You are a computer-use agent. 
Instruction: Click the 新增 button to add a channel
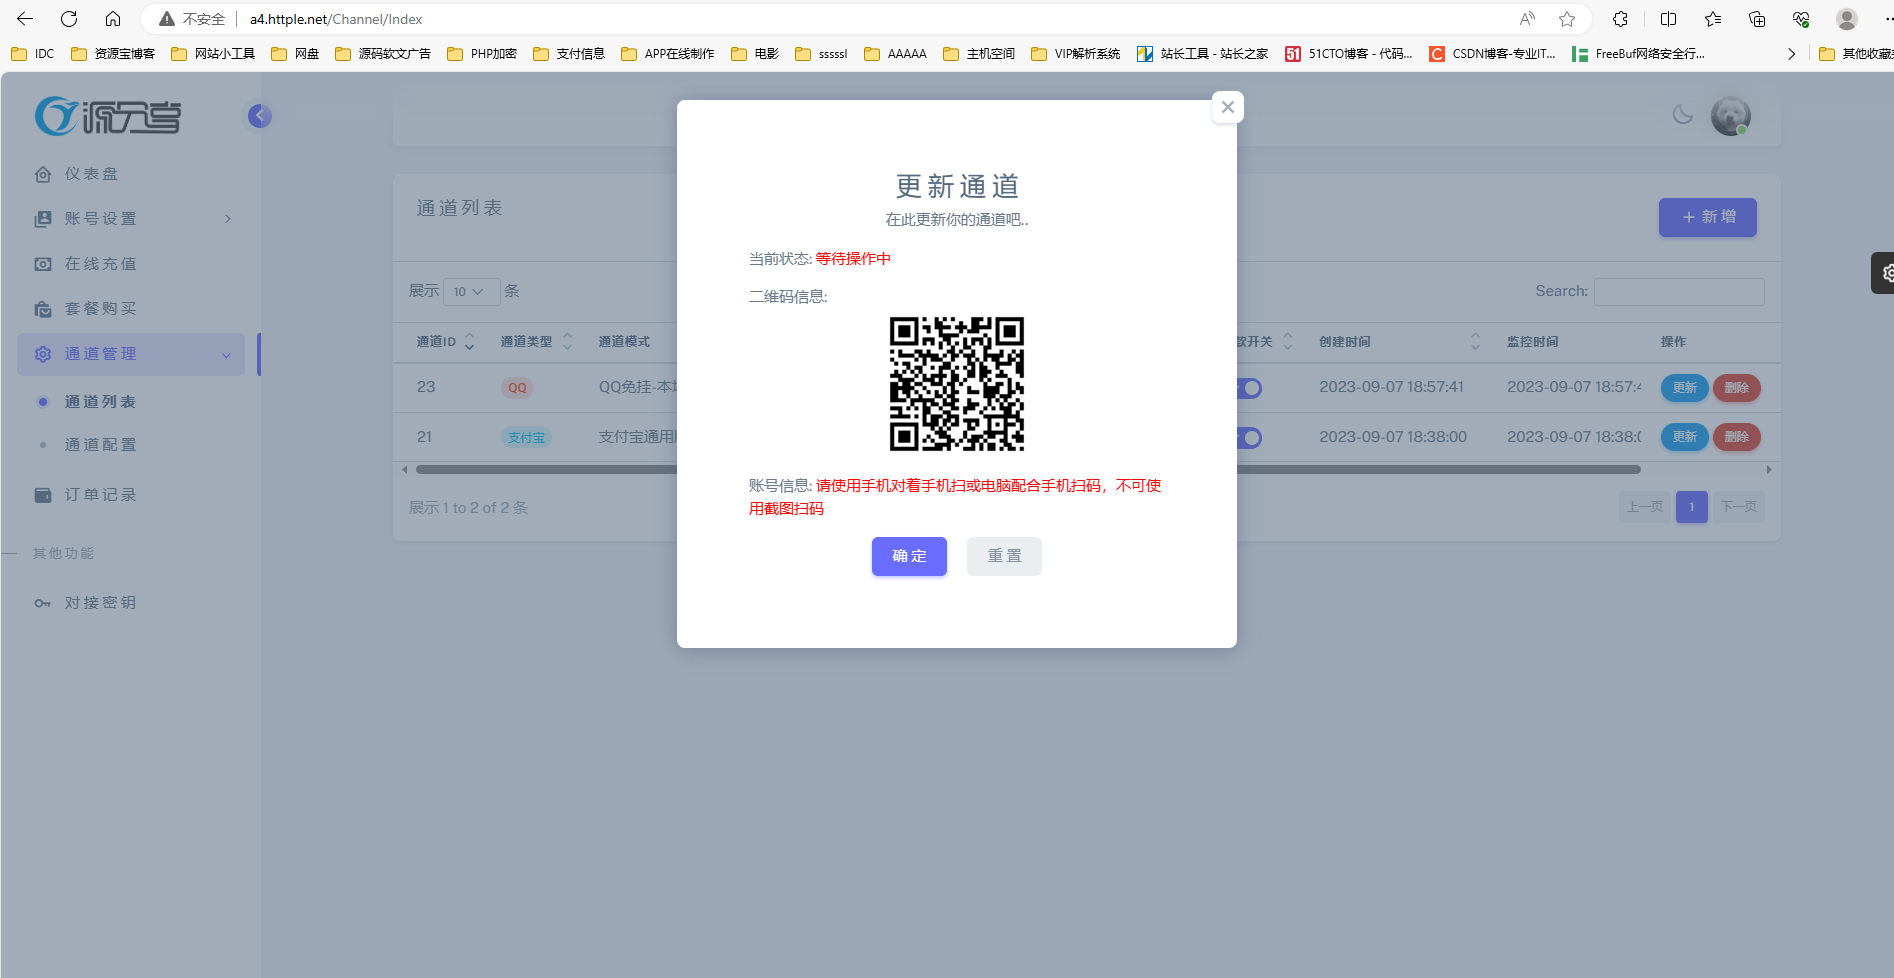1707,217
